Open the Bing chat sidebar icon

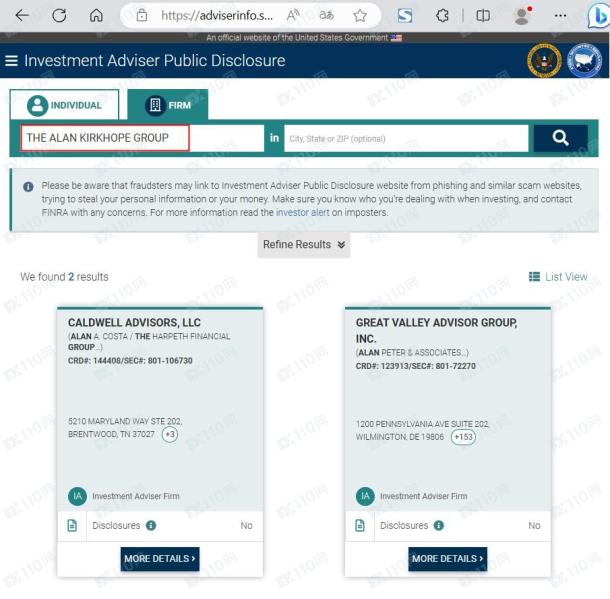[x=598, y=16]
